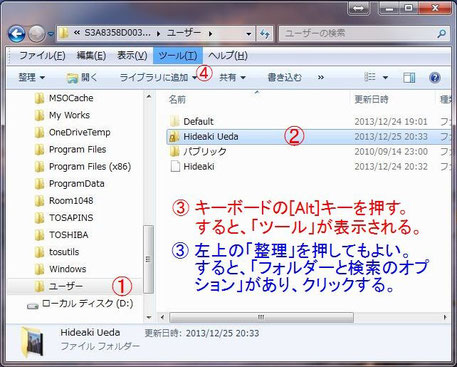Click the file list scroll left arrow
Viewport: 457px width, 367px height.
point(162,317)
